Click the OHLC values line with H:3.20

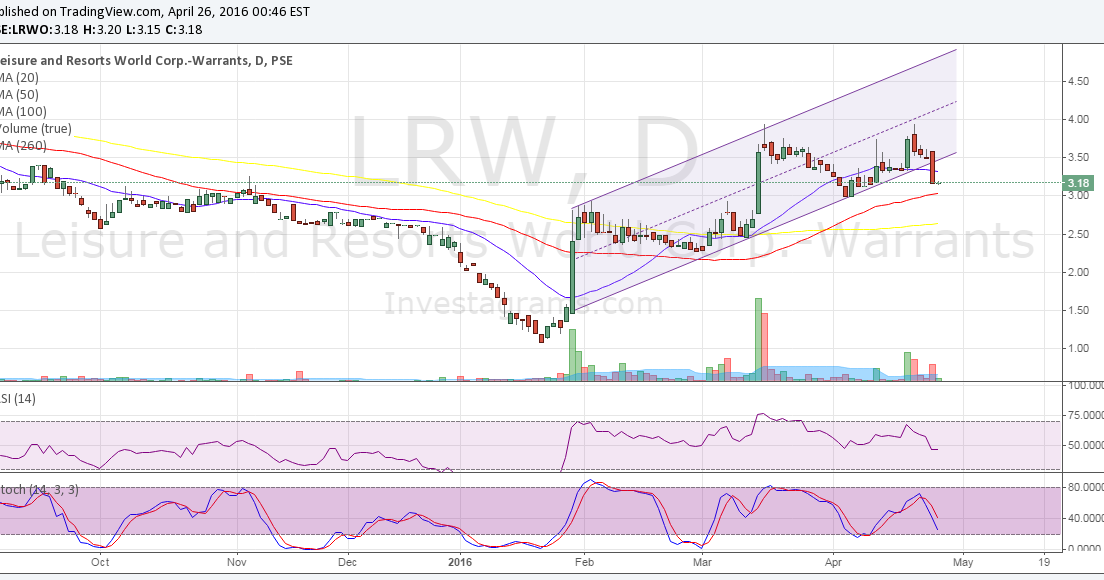[101, 30]
